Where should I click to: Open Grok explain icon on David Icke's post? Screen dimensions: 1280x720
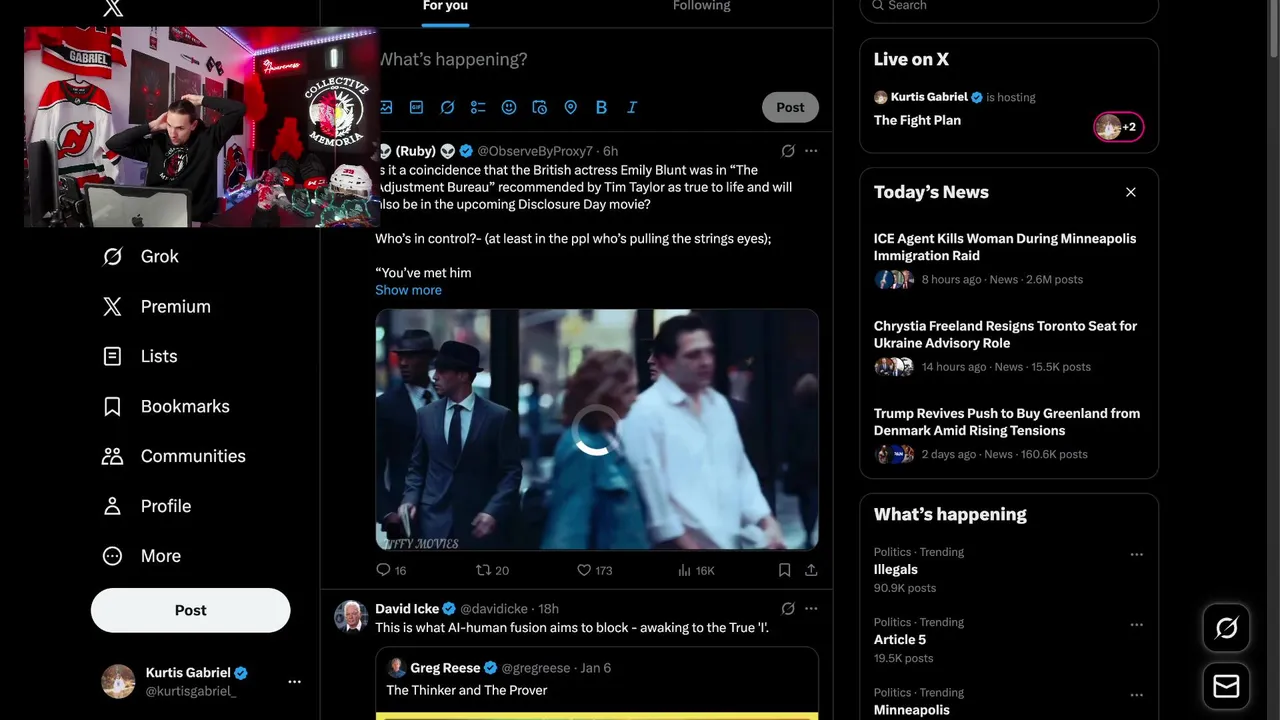click(x=788, y=608)
